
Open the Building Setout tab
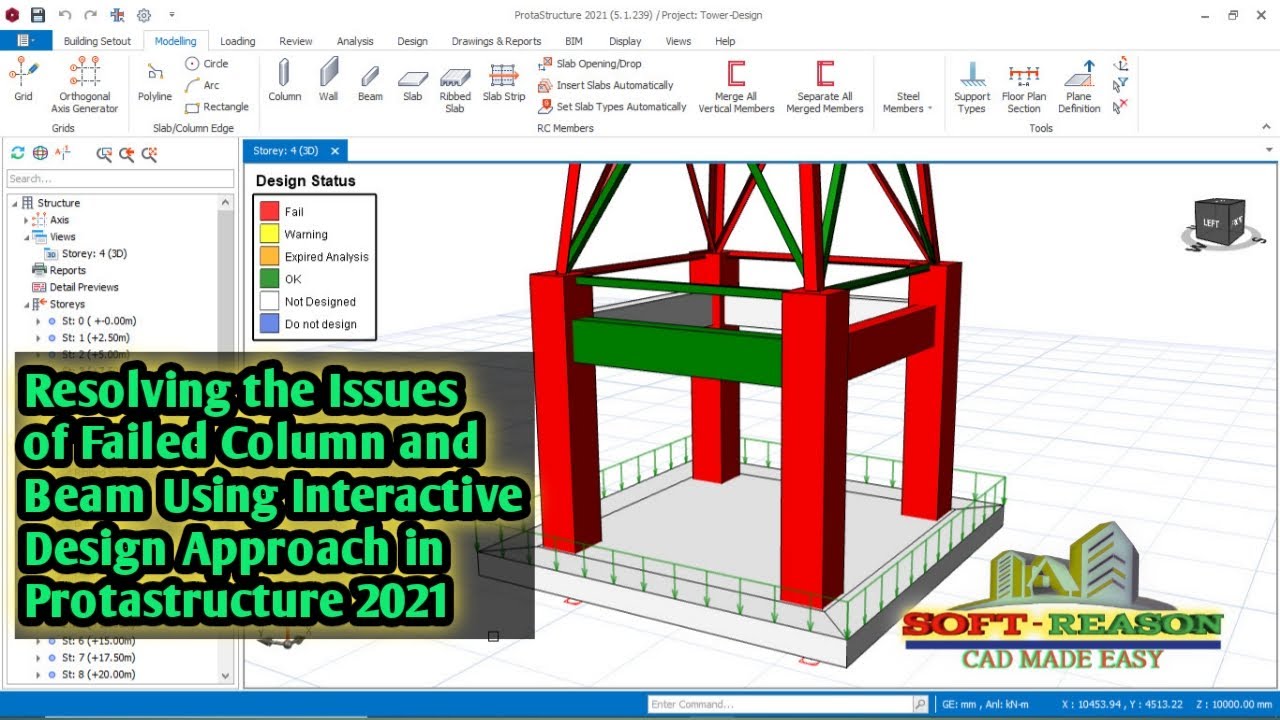coord(97,41)
